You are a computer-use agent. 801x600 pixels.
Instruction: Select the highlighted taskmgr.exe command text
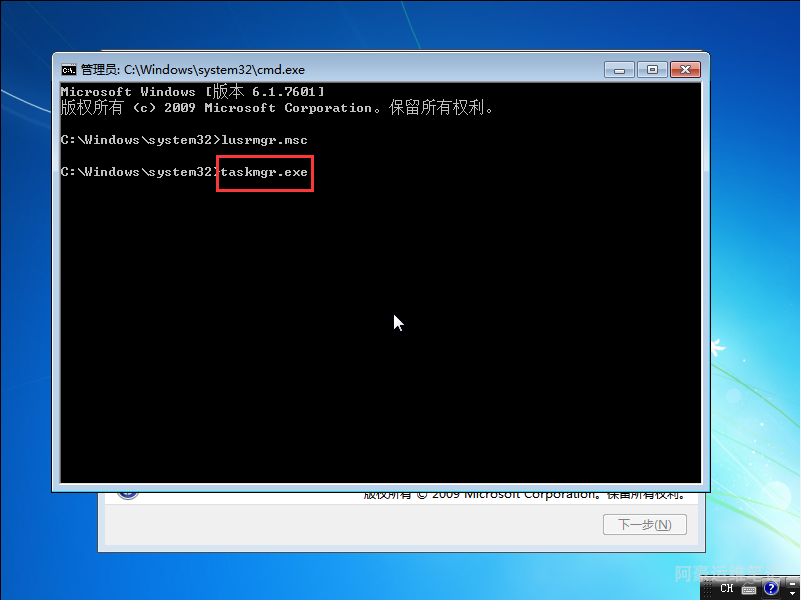tap(264, 172)
